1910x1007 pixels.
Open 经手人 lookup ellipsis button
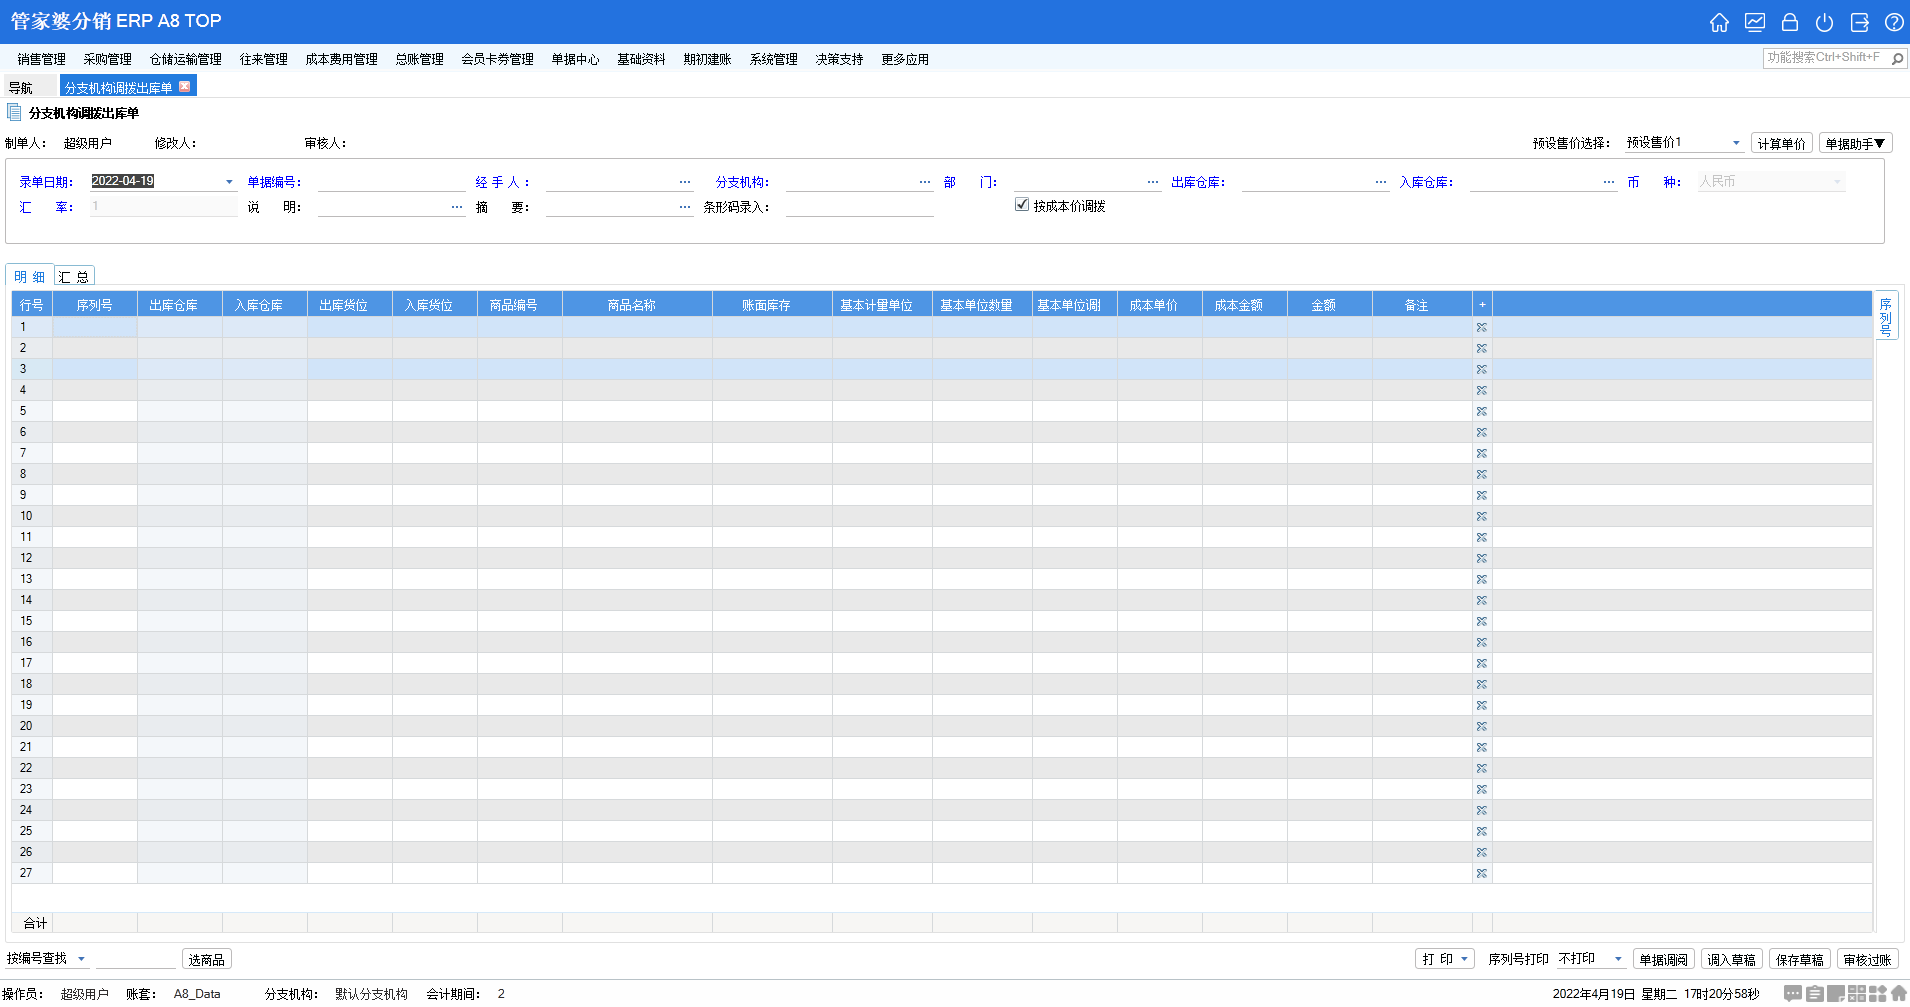point(685,182)
